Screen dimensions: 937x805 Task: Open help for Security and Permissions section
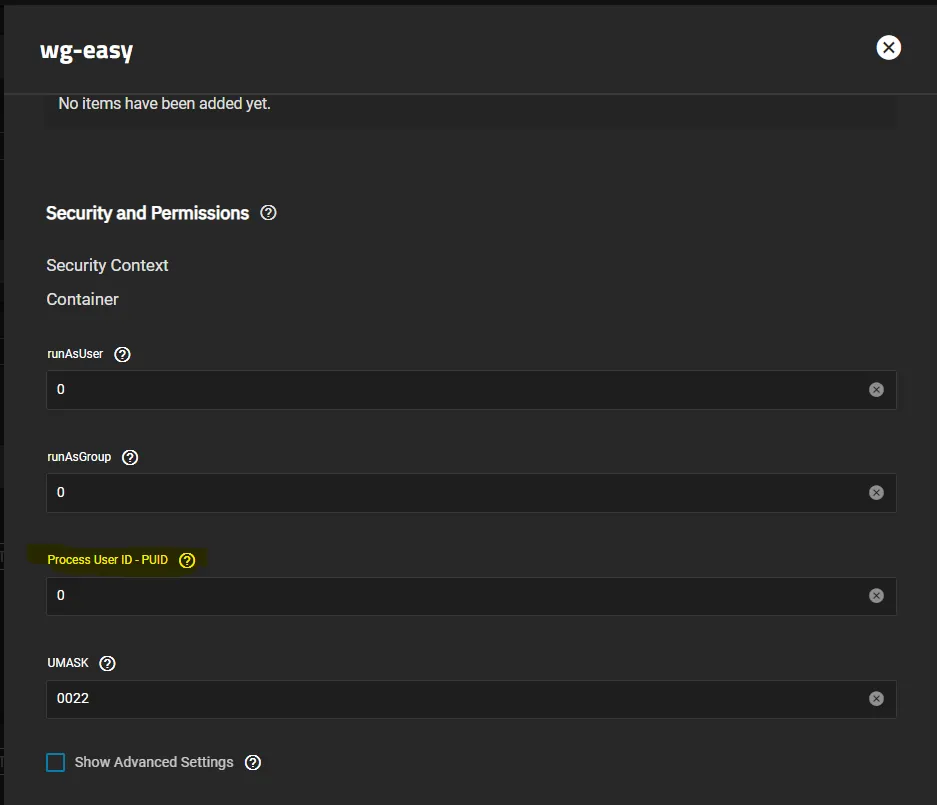(268, 213)
